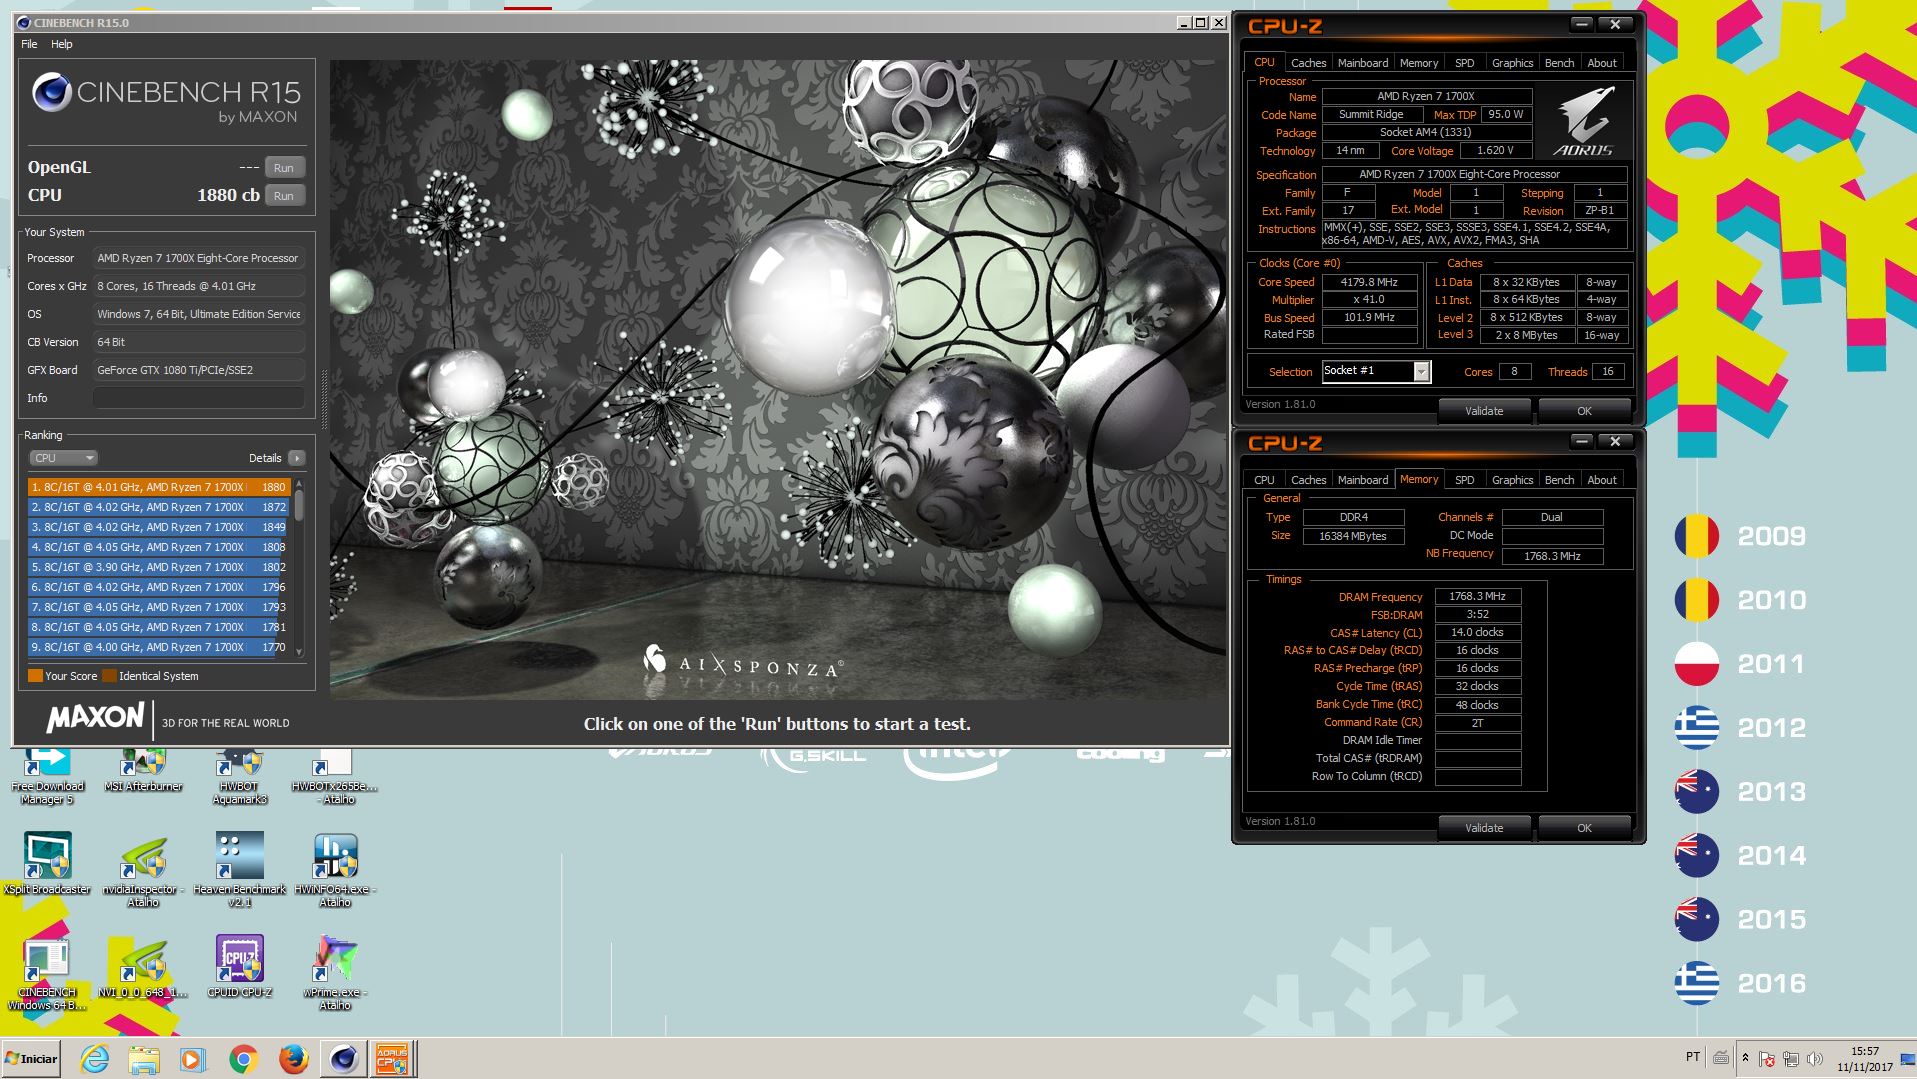The image size is (1917, 1079).
Task: Select MSI Afterburner desktop icon
Action: tap(144, 772)
